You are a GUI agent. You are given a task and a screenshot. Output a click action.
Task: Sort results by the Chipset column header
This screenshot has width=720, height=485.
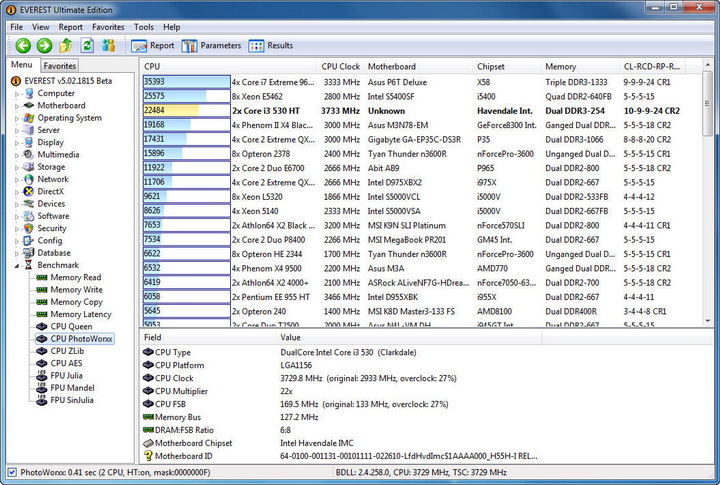(507, 67)
